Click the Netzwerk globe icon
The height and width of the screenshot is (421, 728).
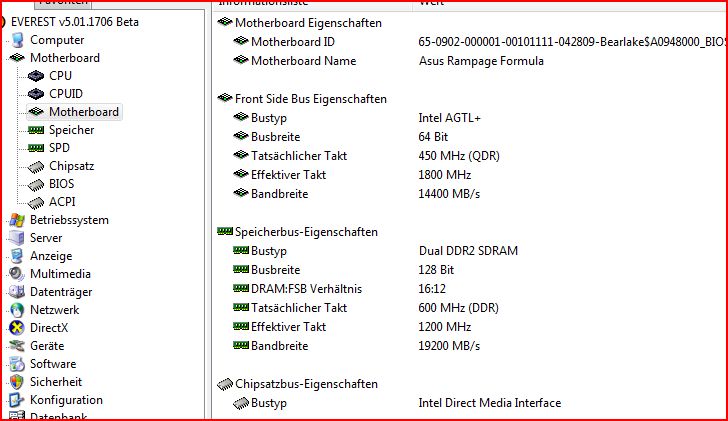pos(17,310)
